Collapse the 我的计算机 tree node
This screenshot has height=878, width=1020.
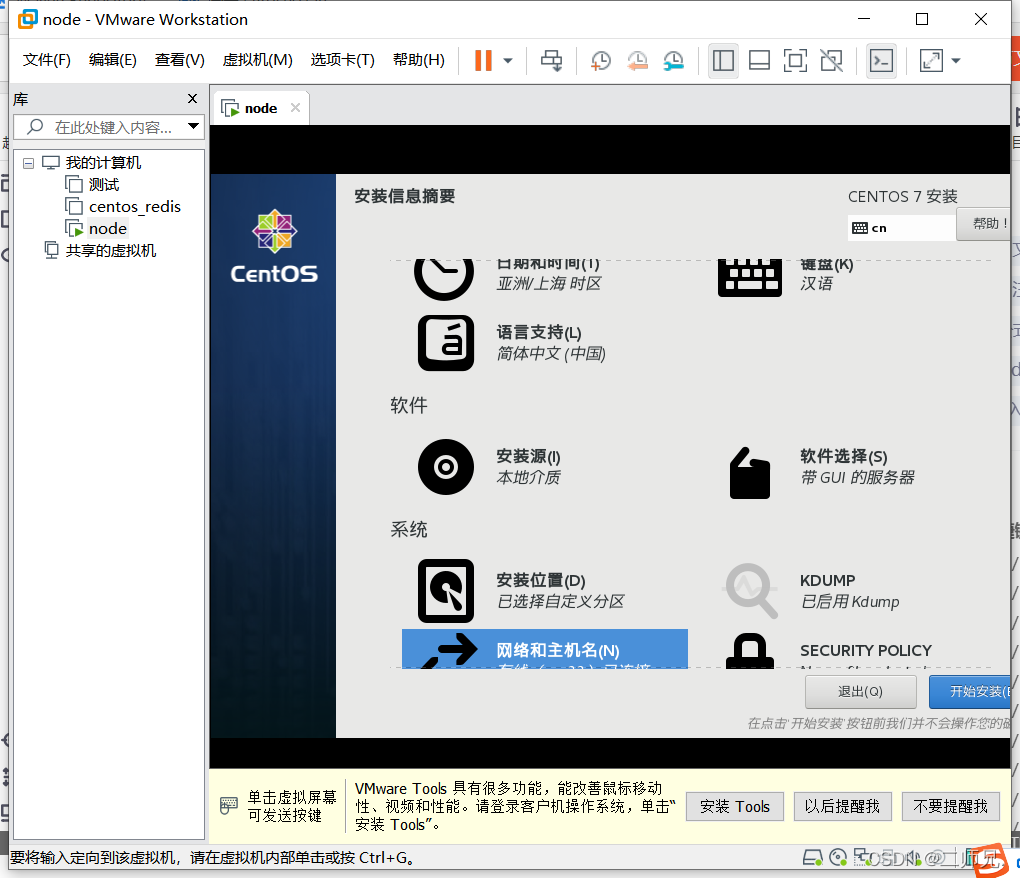(29, 163)
